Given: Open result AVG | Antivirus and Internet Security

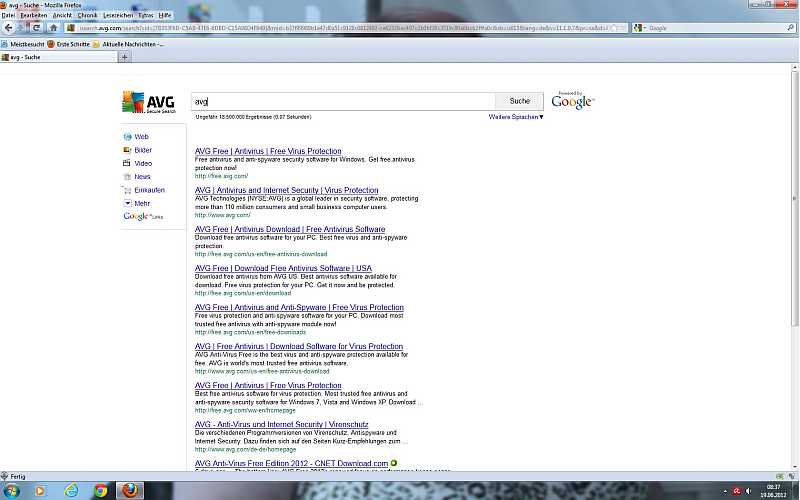Looking at the screenshot, I should click(287, 190).
